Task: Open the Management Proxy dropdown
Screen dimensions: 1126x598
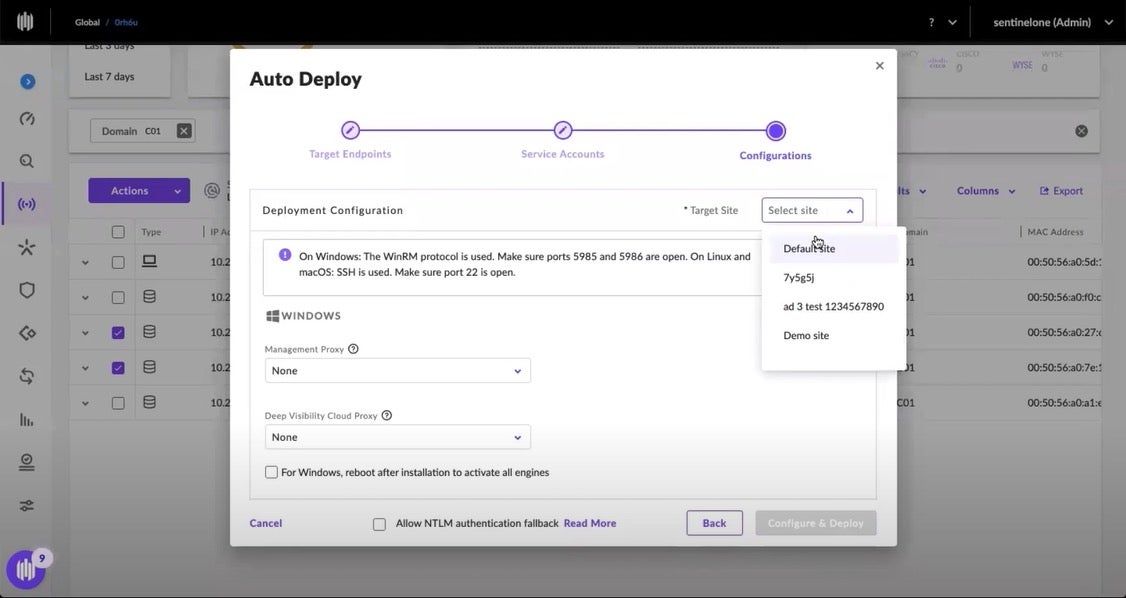Action: 397,371
